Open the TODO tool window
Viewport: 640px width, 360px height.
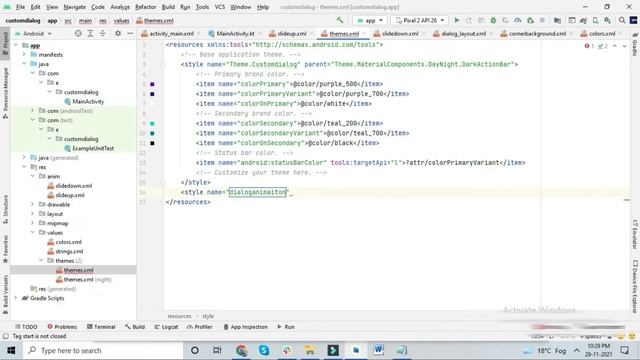click(x=26, y=327)
